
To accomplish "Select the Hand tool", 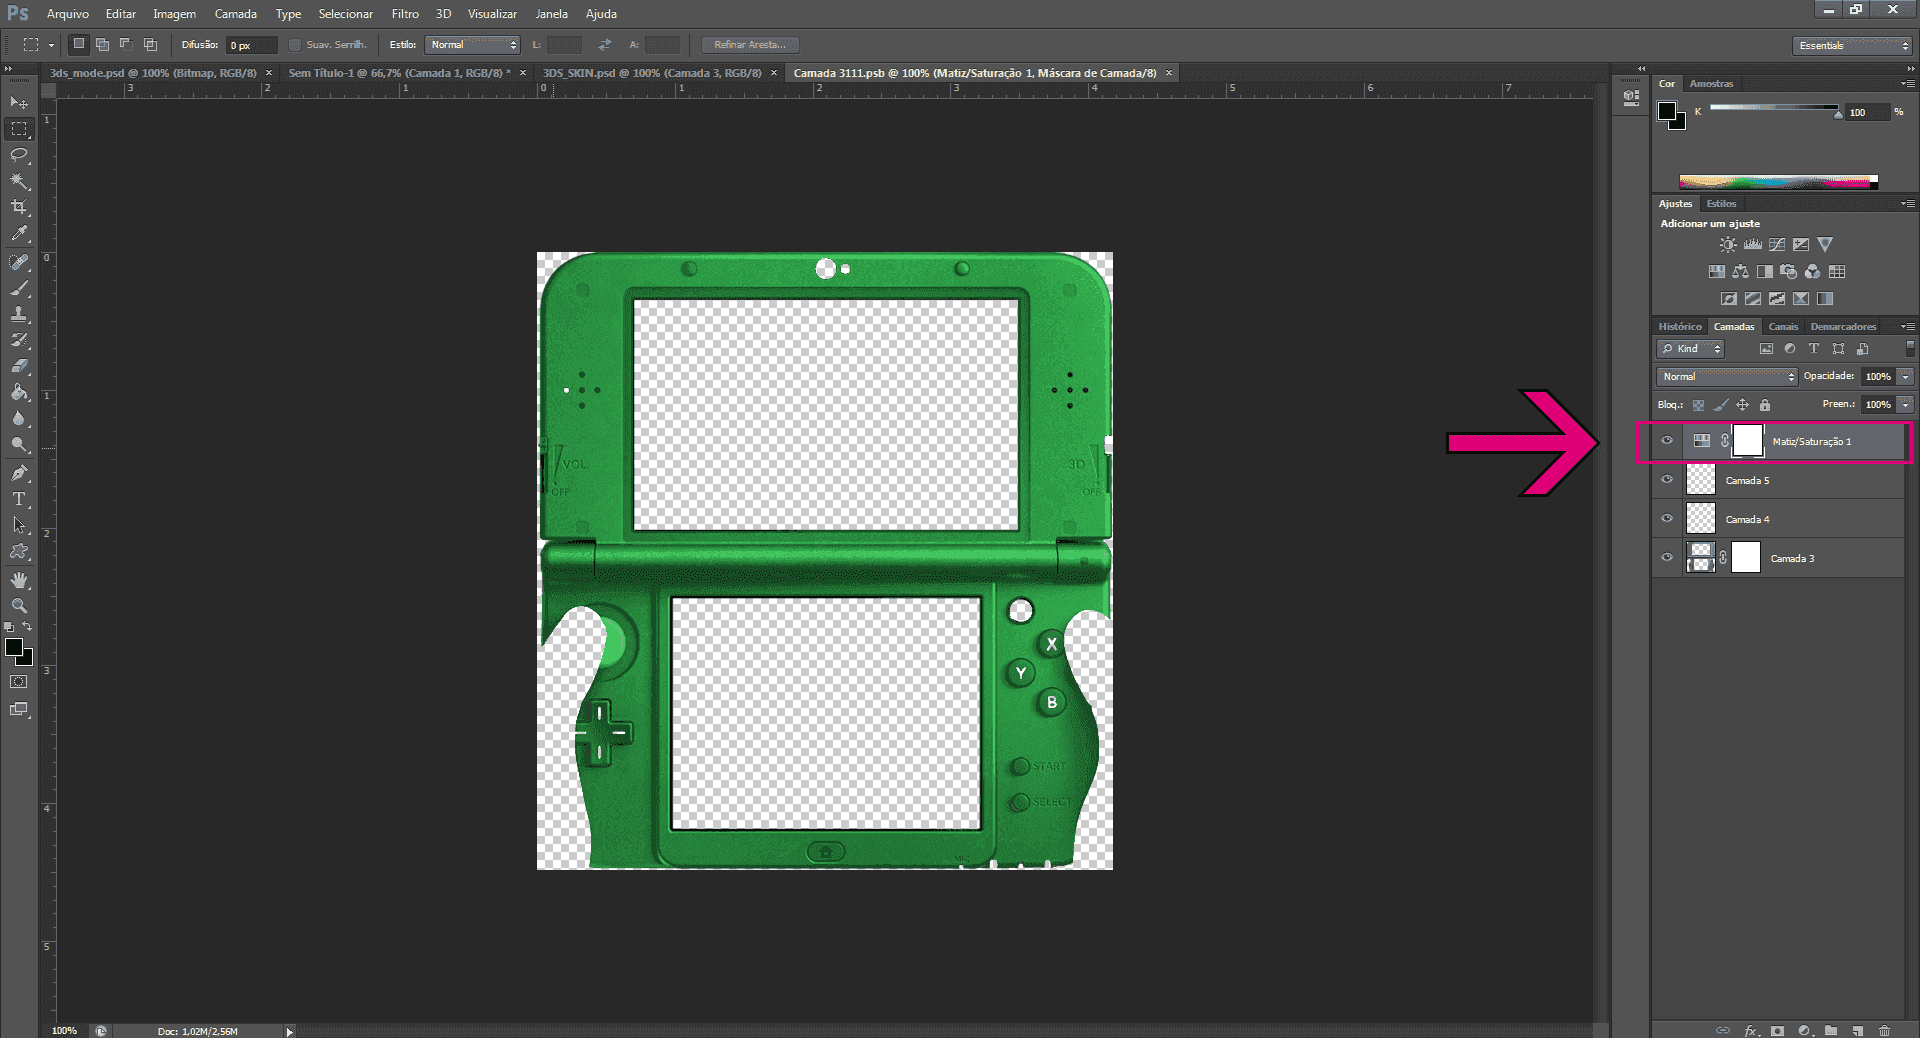I will [19, 580].
